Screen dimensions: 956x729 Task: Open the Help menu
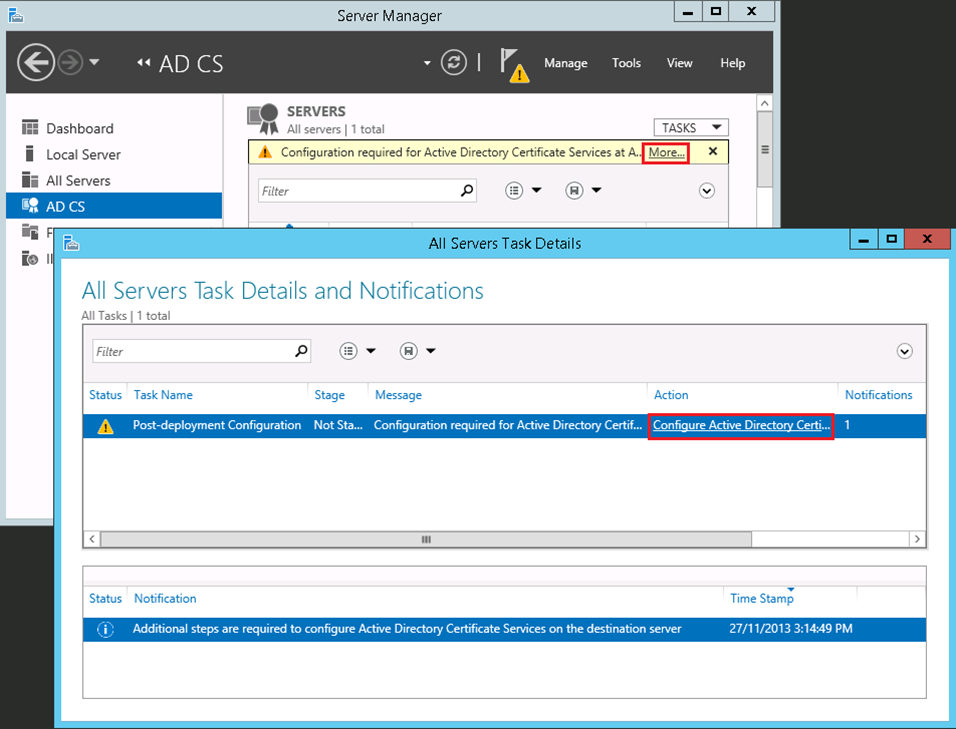pyautogui.click(x=732, y=63)
